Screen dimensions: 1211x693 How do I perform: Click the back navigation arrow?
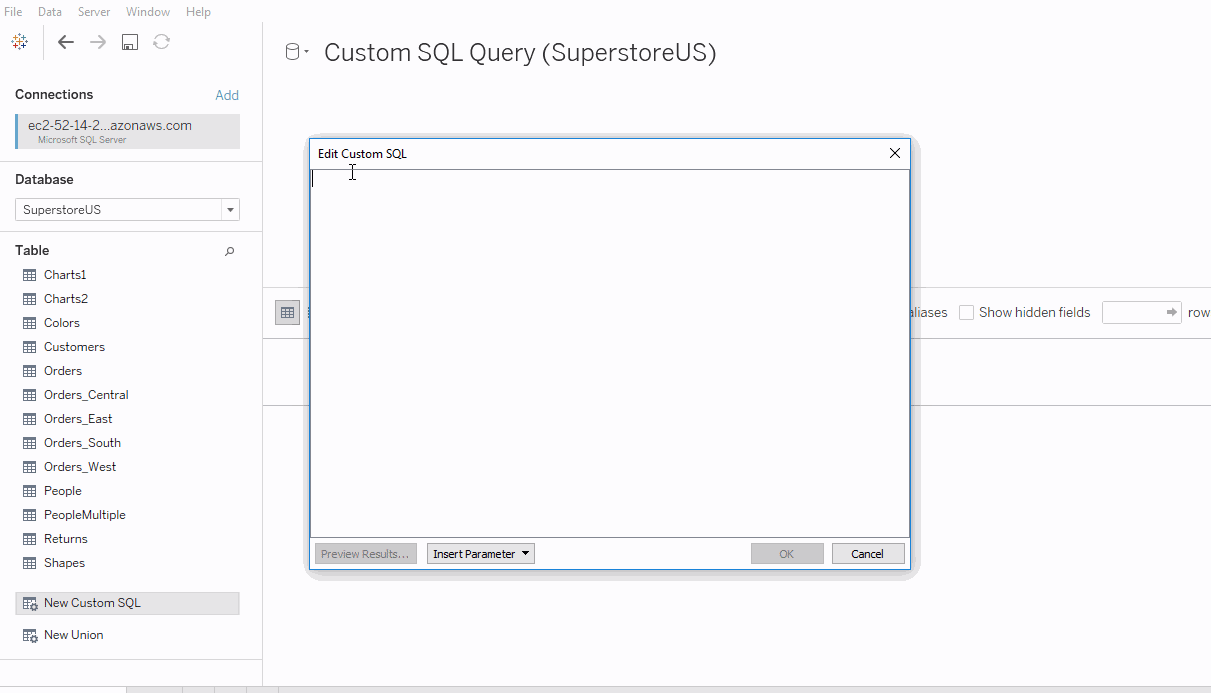point(66,42)
